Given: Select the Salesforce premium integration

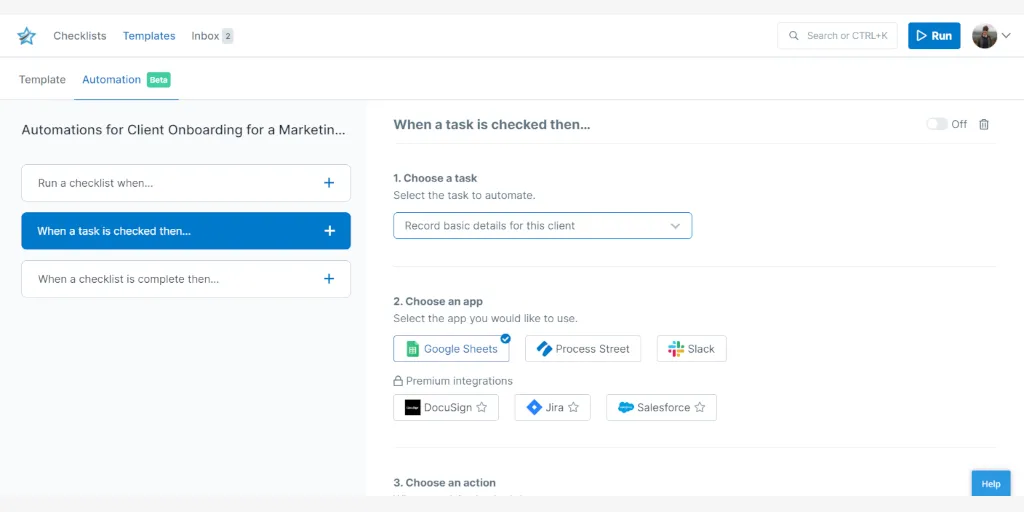Looking at the screenshot, I should point(661,408).
